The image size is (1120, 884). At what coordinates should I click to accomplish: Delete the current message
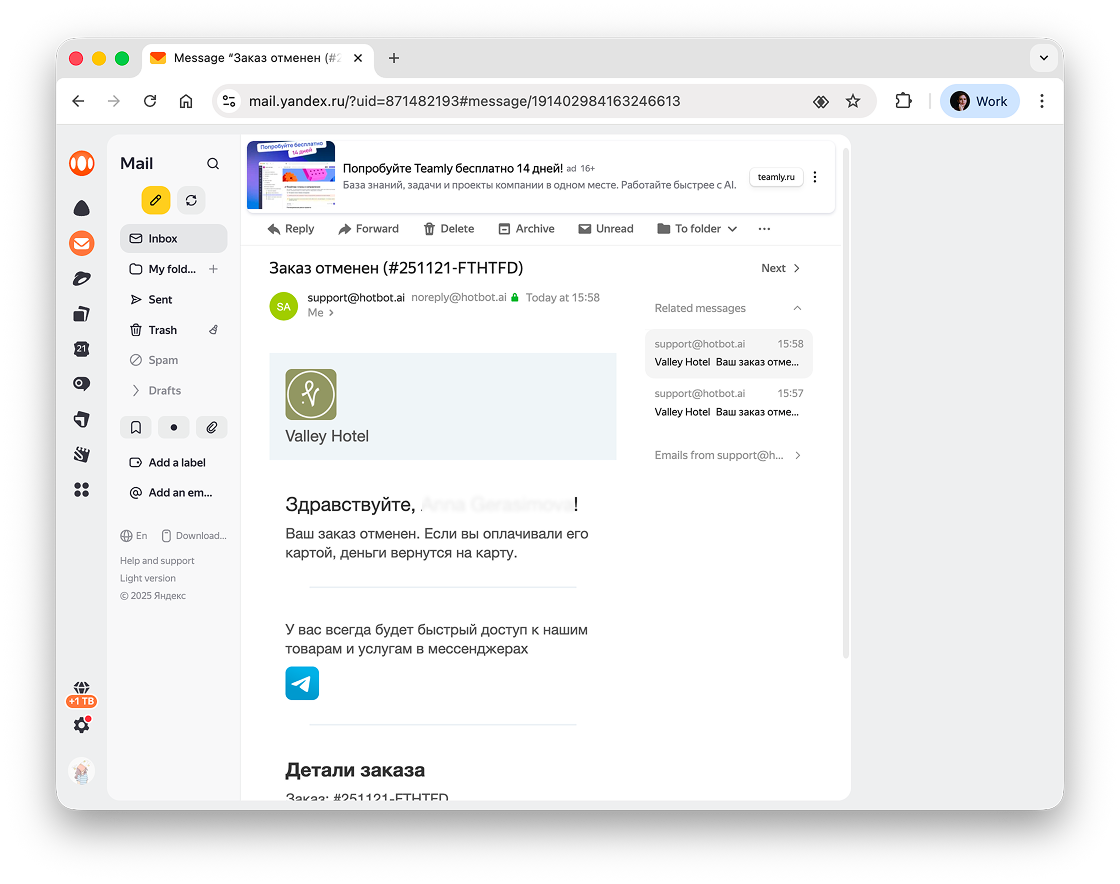449,228
